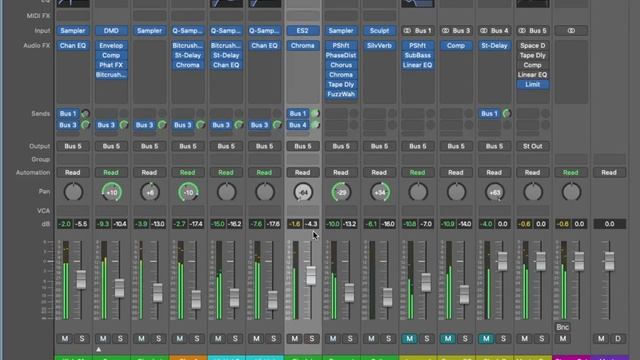Click the master channel volume fader
This screenshot has width=640, height=360.
pyautogui.click(x=609, y=261)
